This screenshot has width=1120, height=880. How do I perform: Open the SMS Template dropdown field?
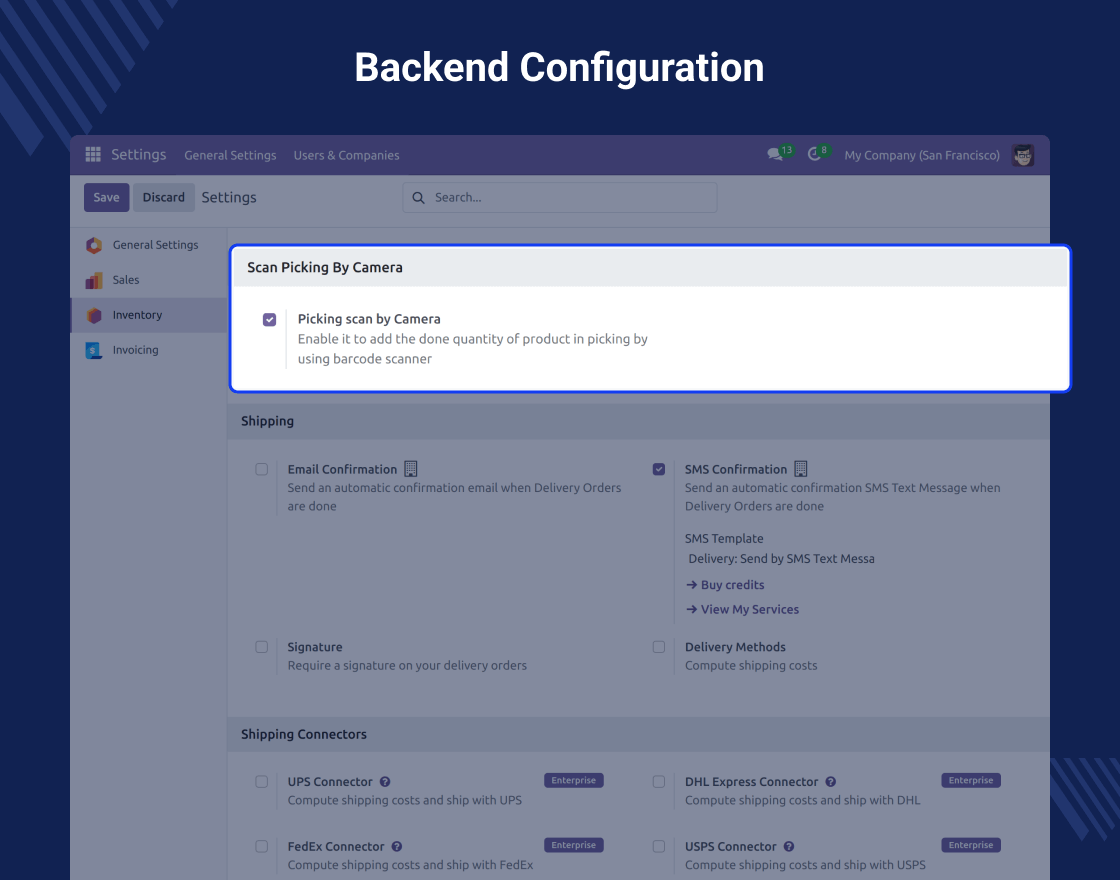point(781,559)
